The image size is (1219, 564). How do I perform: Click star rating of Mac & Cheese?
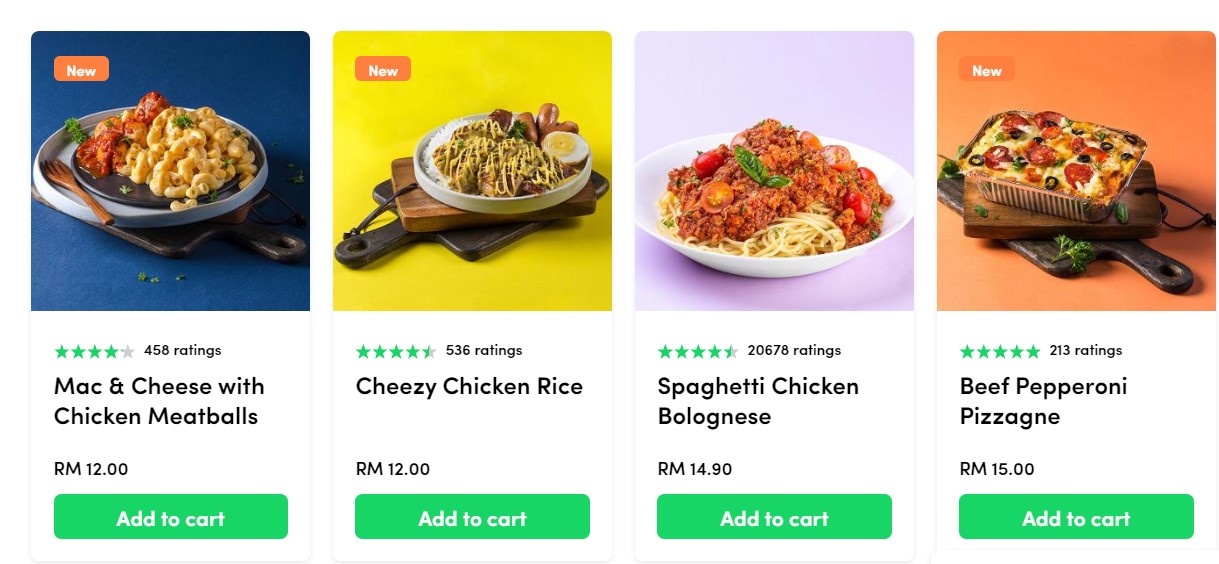[95, 351]
